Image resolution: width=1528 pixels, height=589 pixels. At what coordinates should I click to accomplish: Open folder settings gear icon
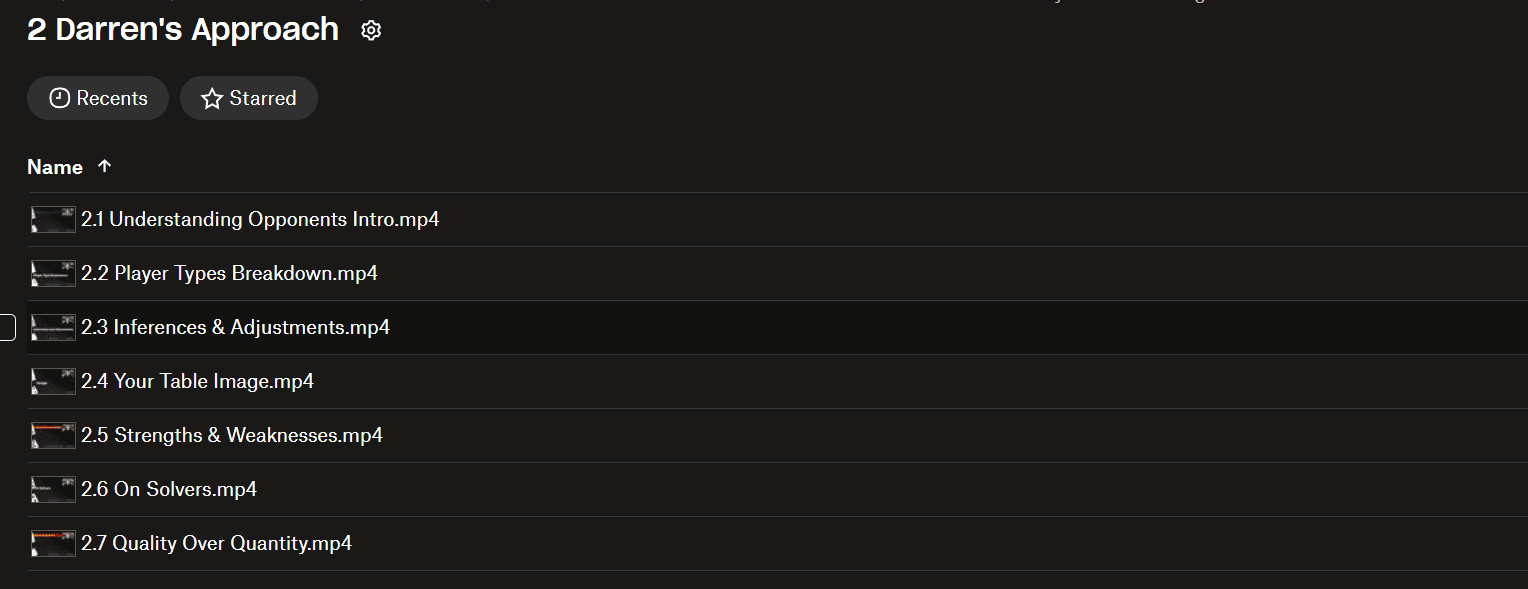pyautogui.click(x=371, y=31)
